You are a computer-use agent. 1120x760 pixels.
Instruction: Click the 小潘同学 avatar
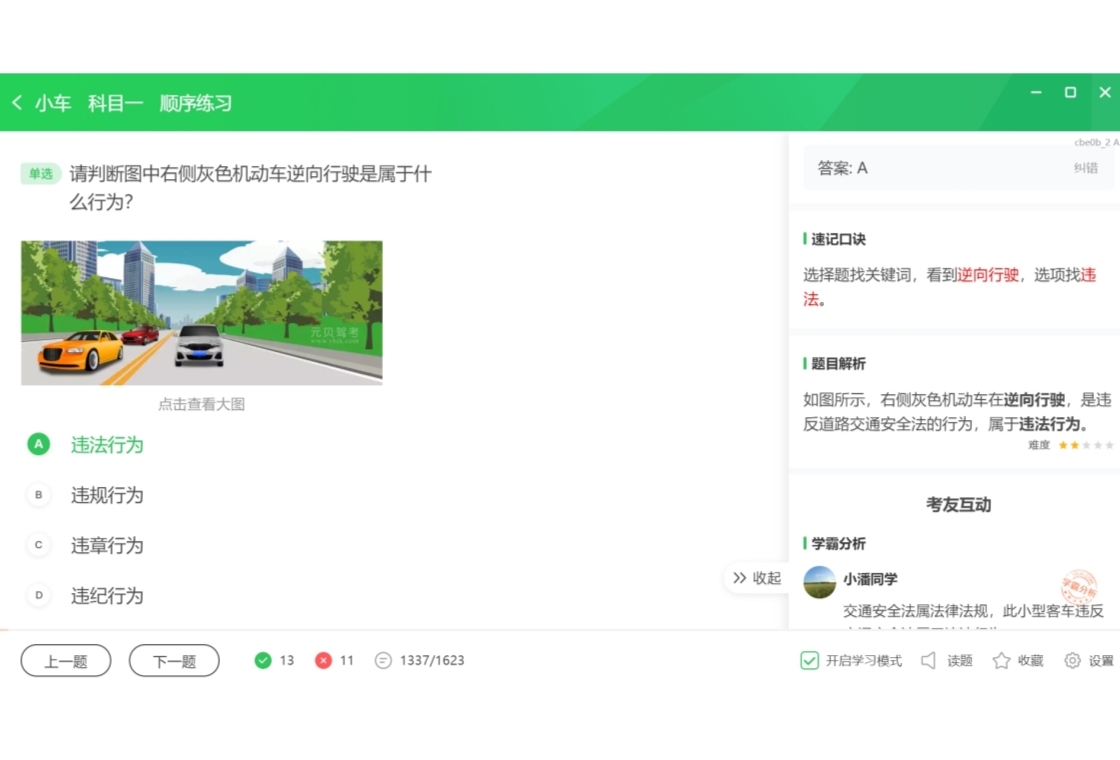(x=819, y=582)
